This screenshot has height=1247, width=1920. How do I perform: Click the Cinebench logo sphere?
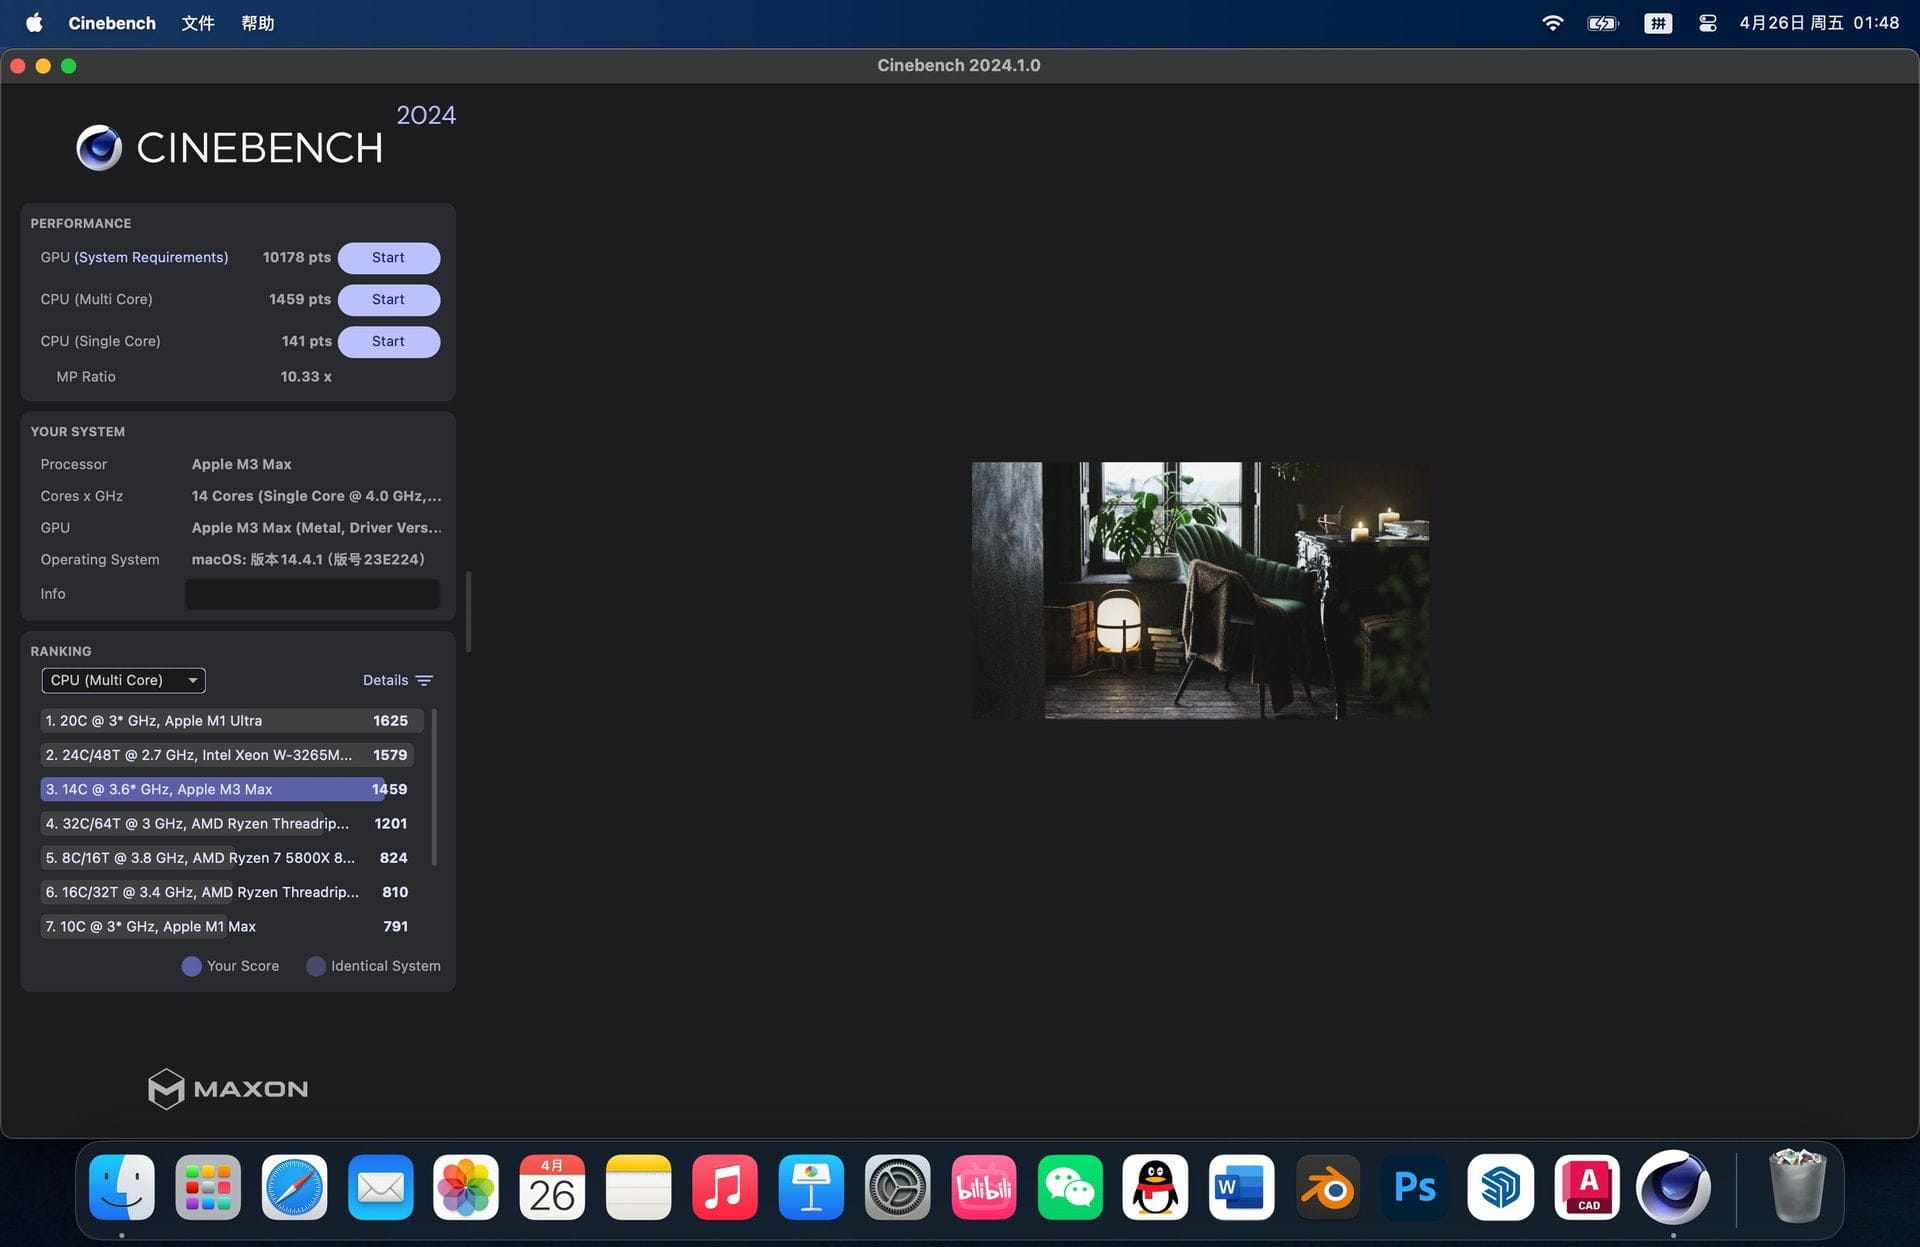99,147
